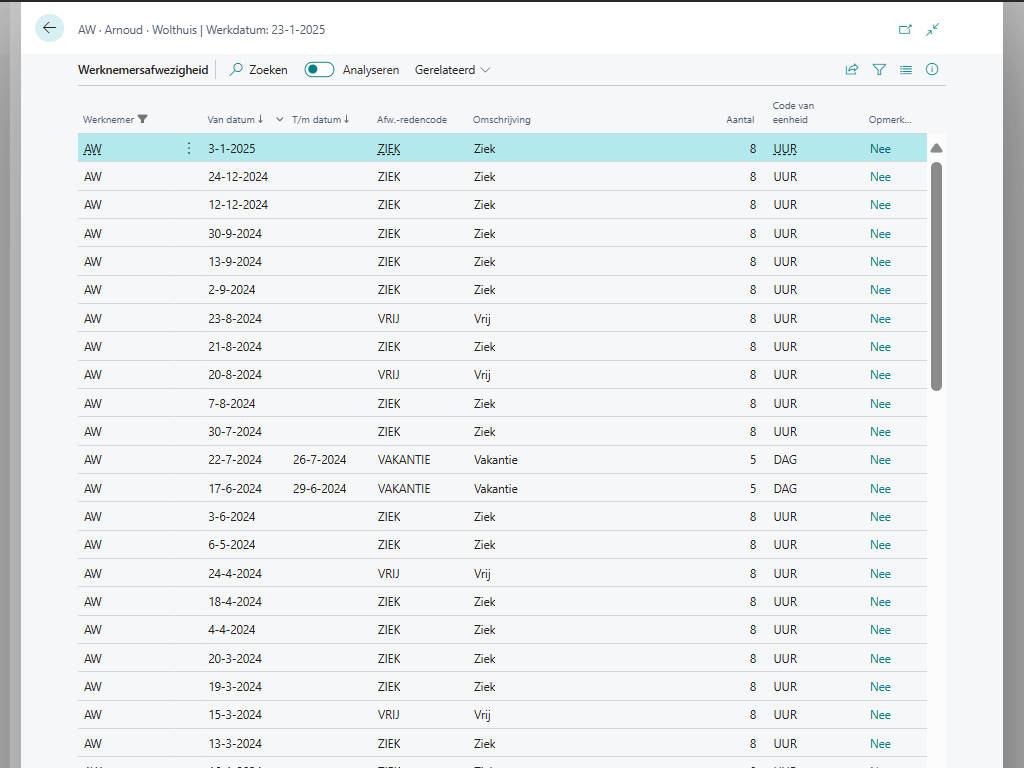Click the share icon in toolbar
Screen dimensions: 1024x768
point(852,70)
